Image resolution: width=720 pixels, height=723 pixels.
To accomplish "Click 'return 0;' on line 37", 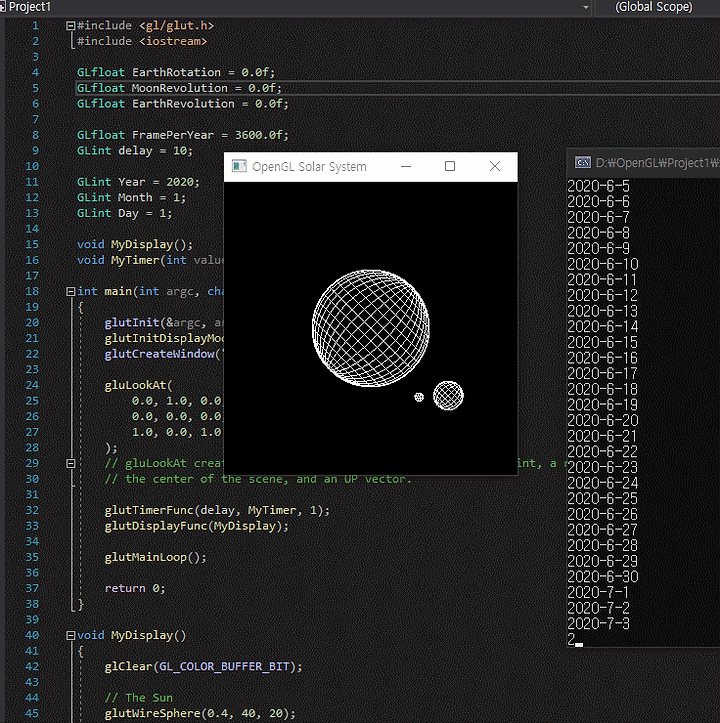I will (135, 589).
